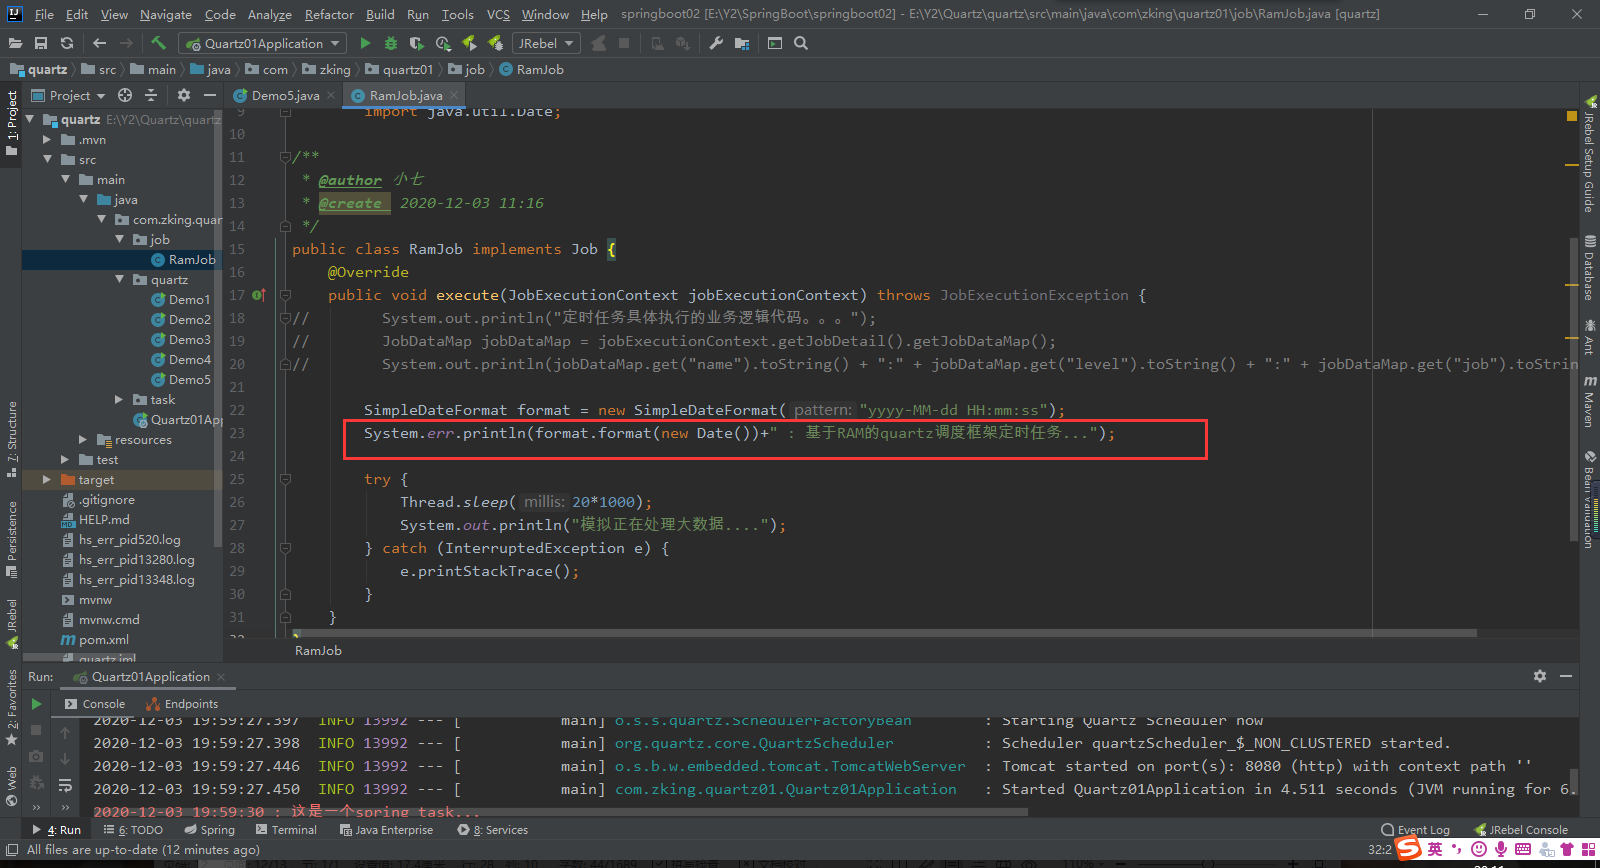
Task: Run with Coverage using the shield icon
Action: [x=417, y=43]
